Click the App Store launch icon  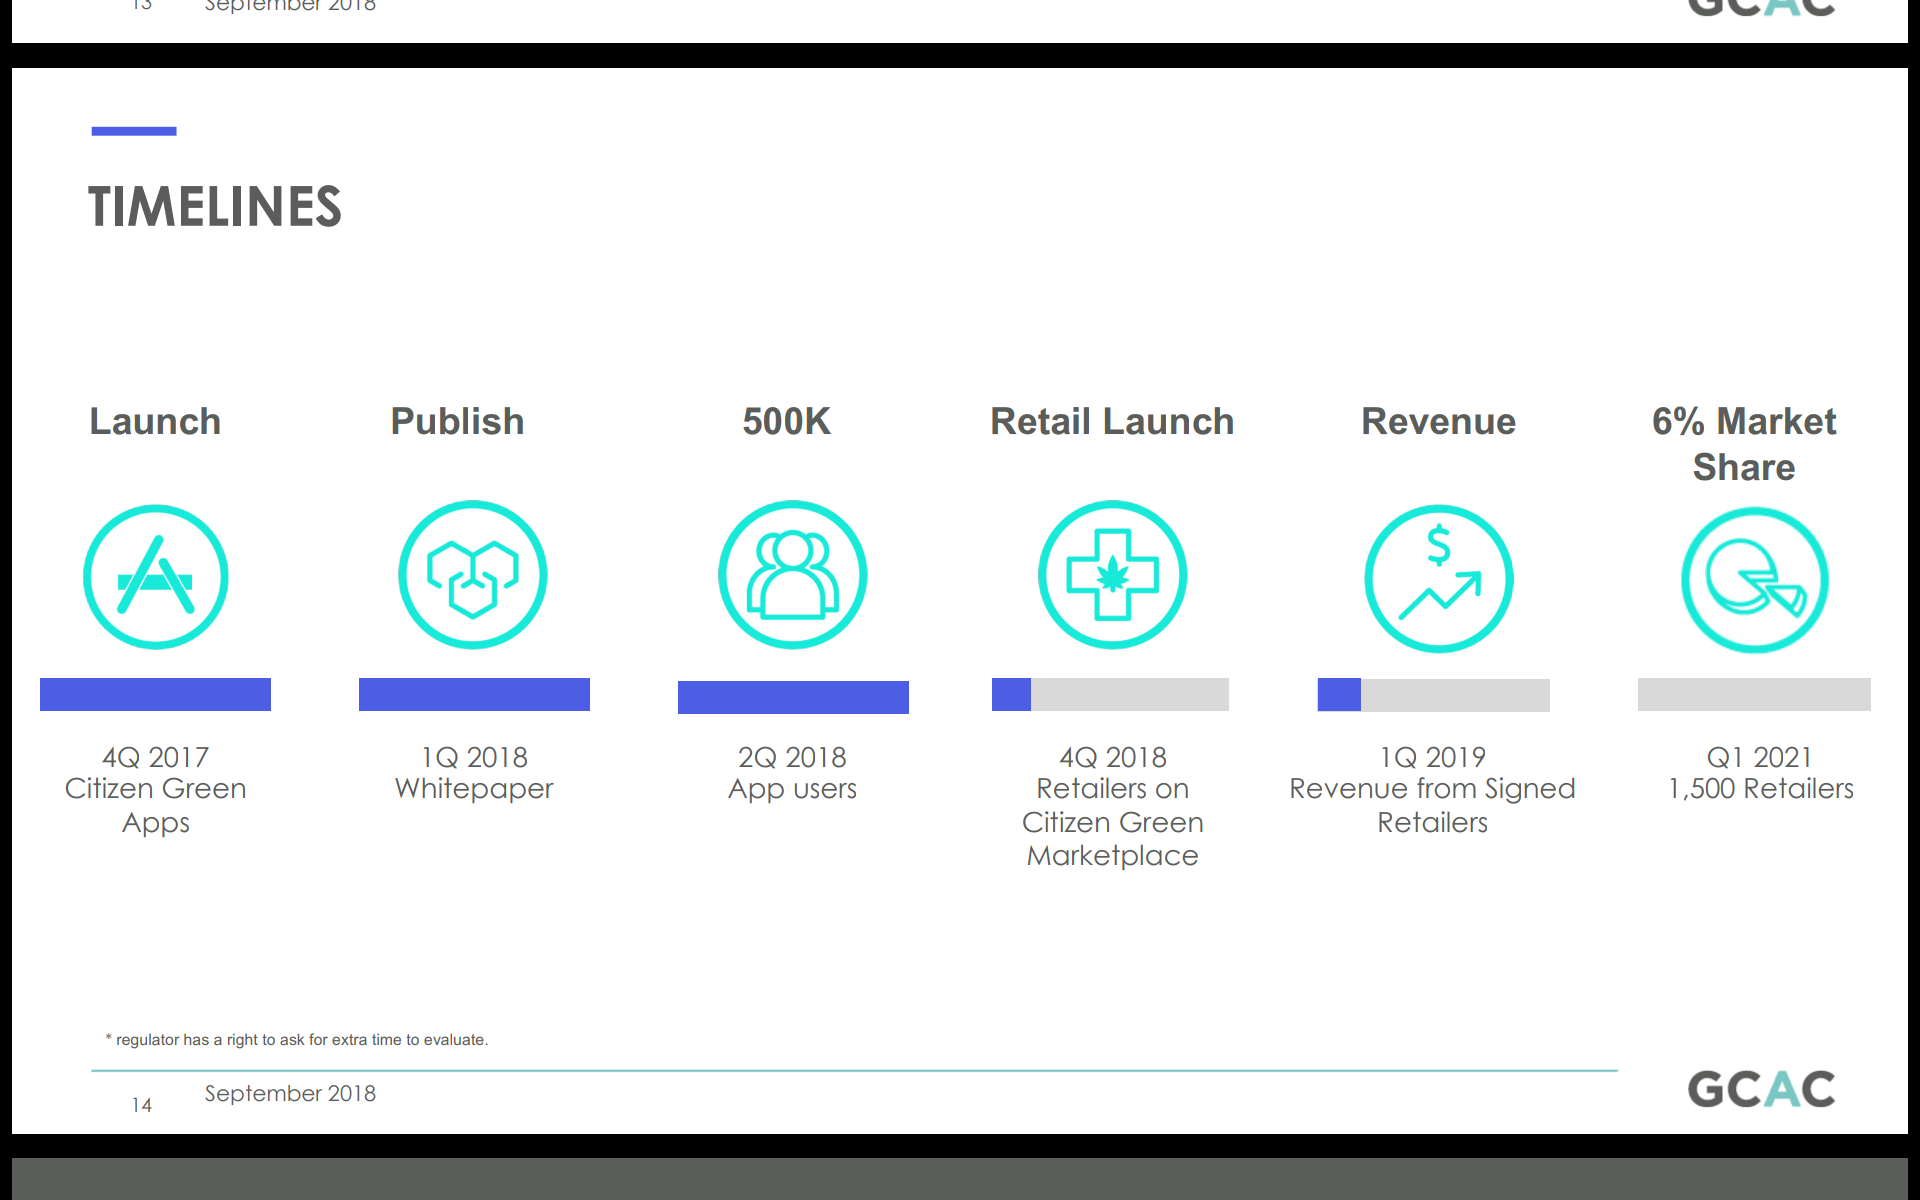[156, 577]
